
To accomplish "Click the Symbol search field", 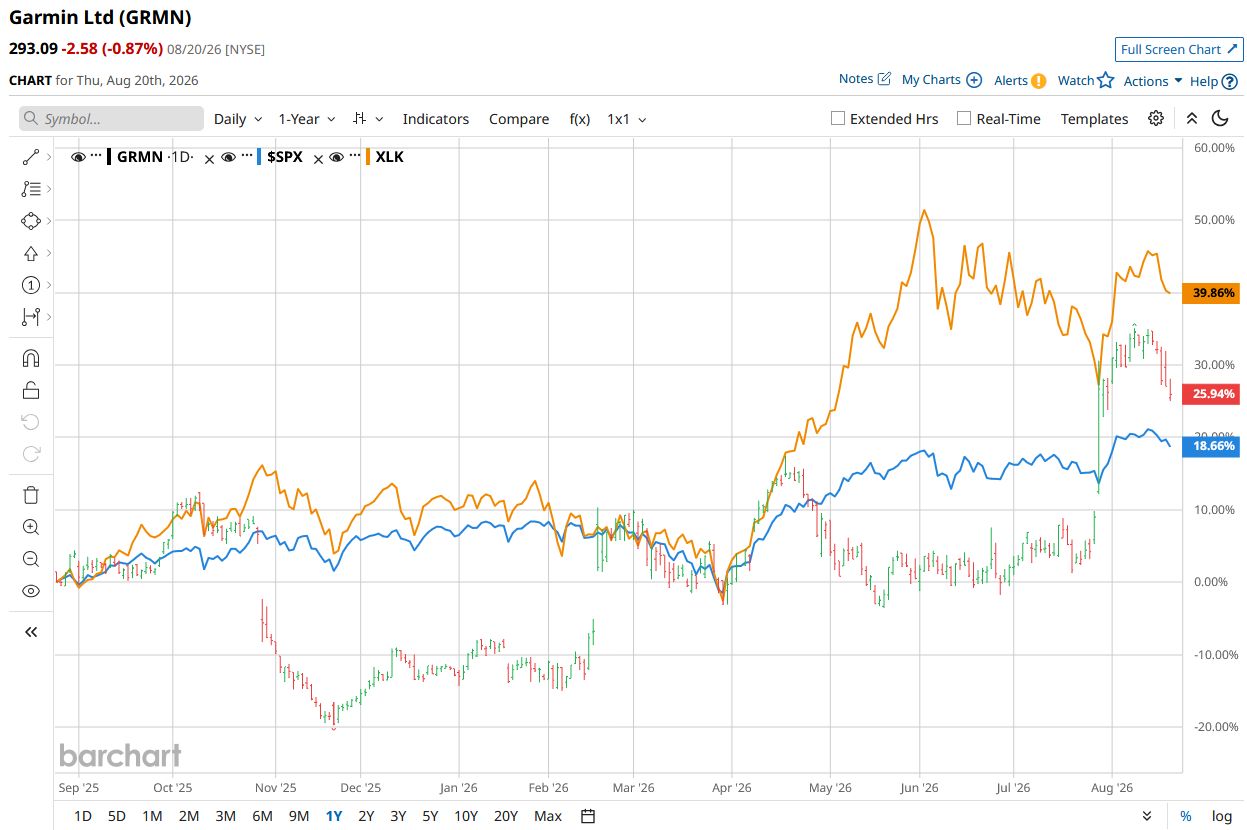I will click(x=111, y=118).
